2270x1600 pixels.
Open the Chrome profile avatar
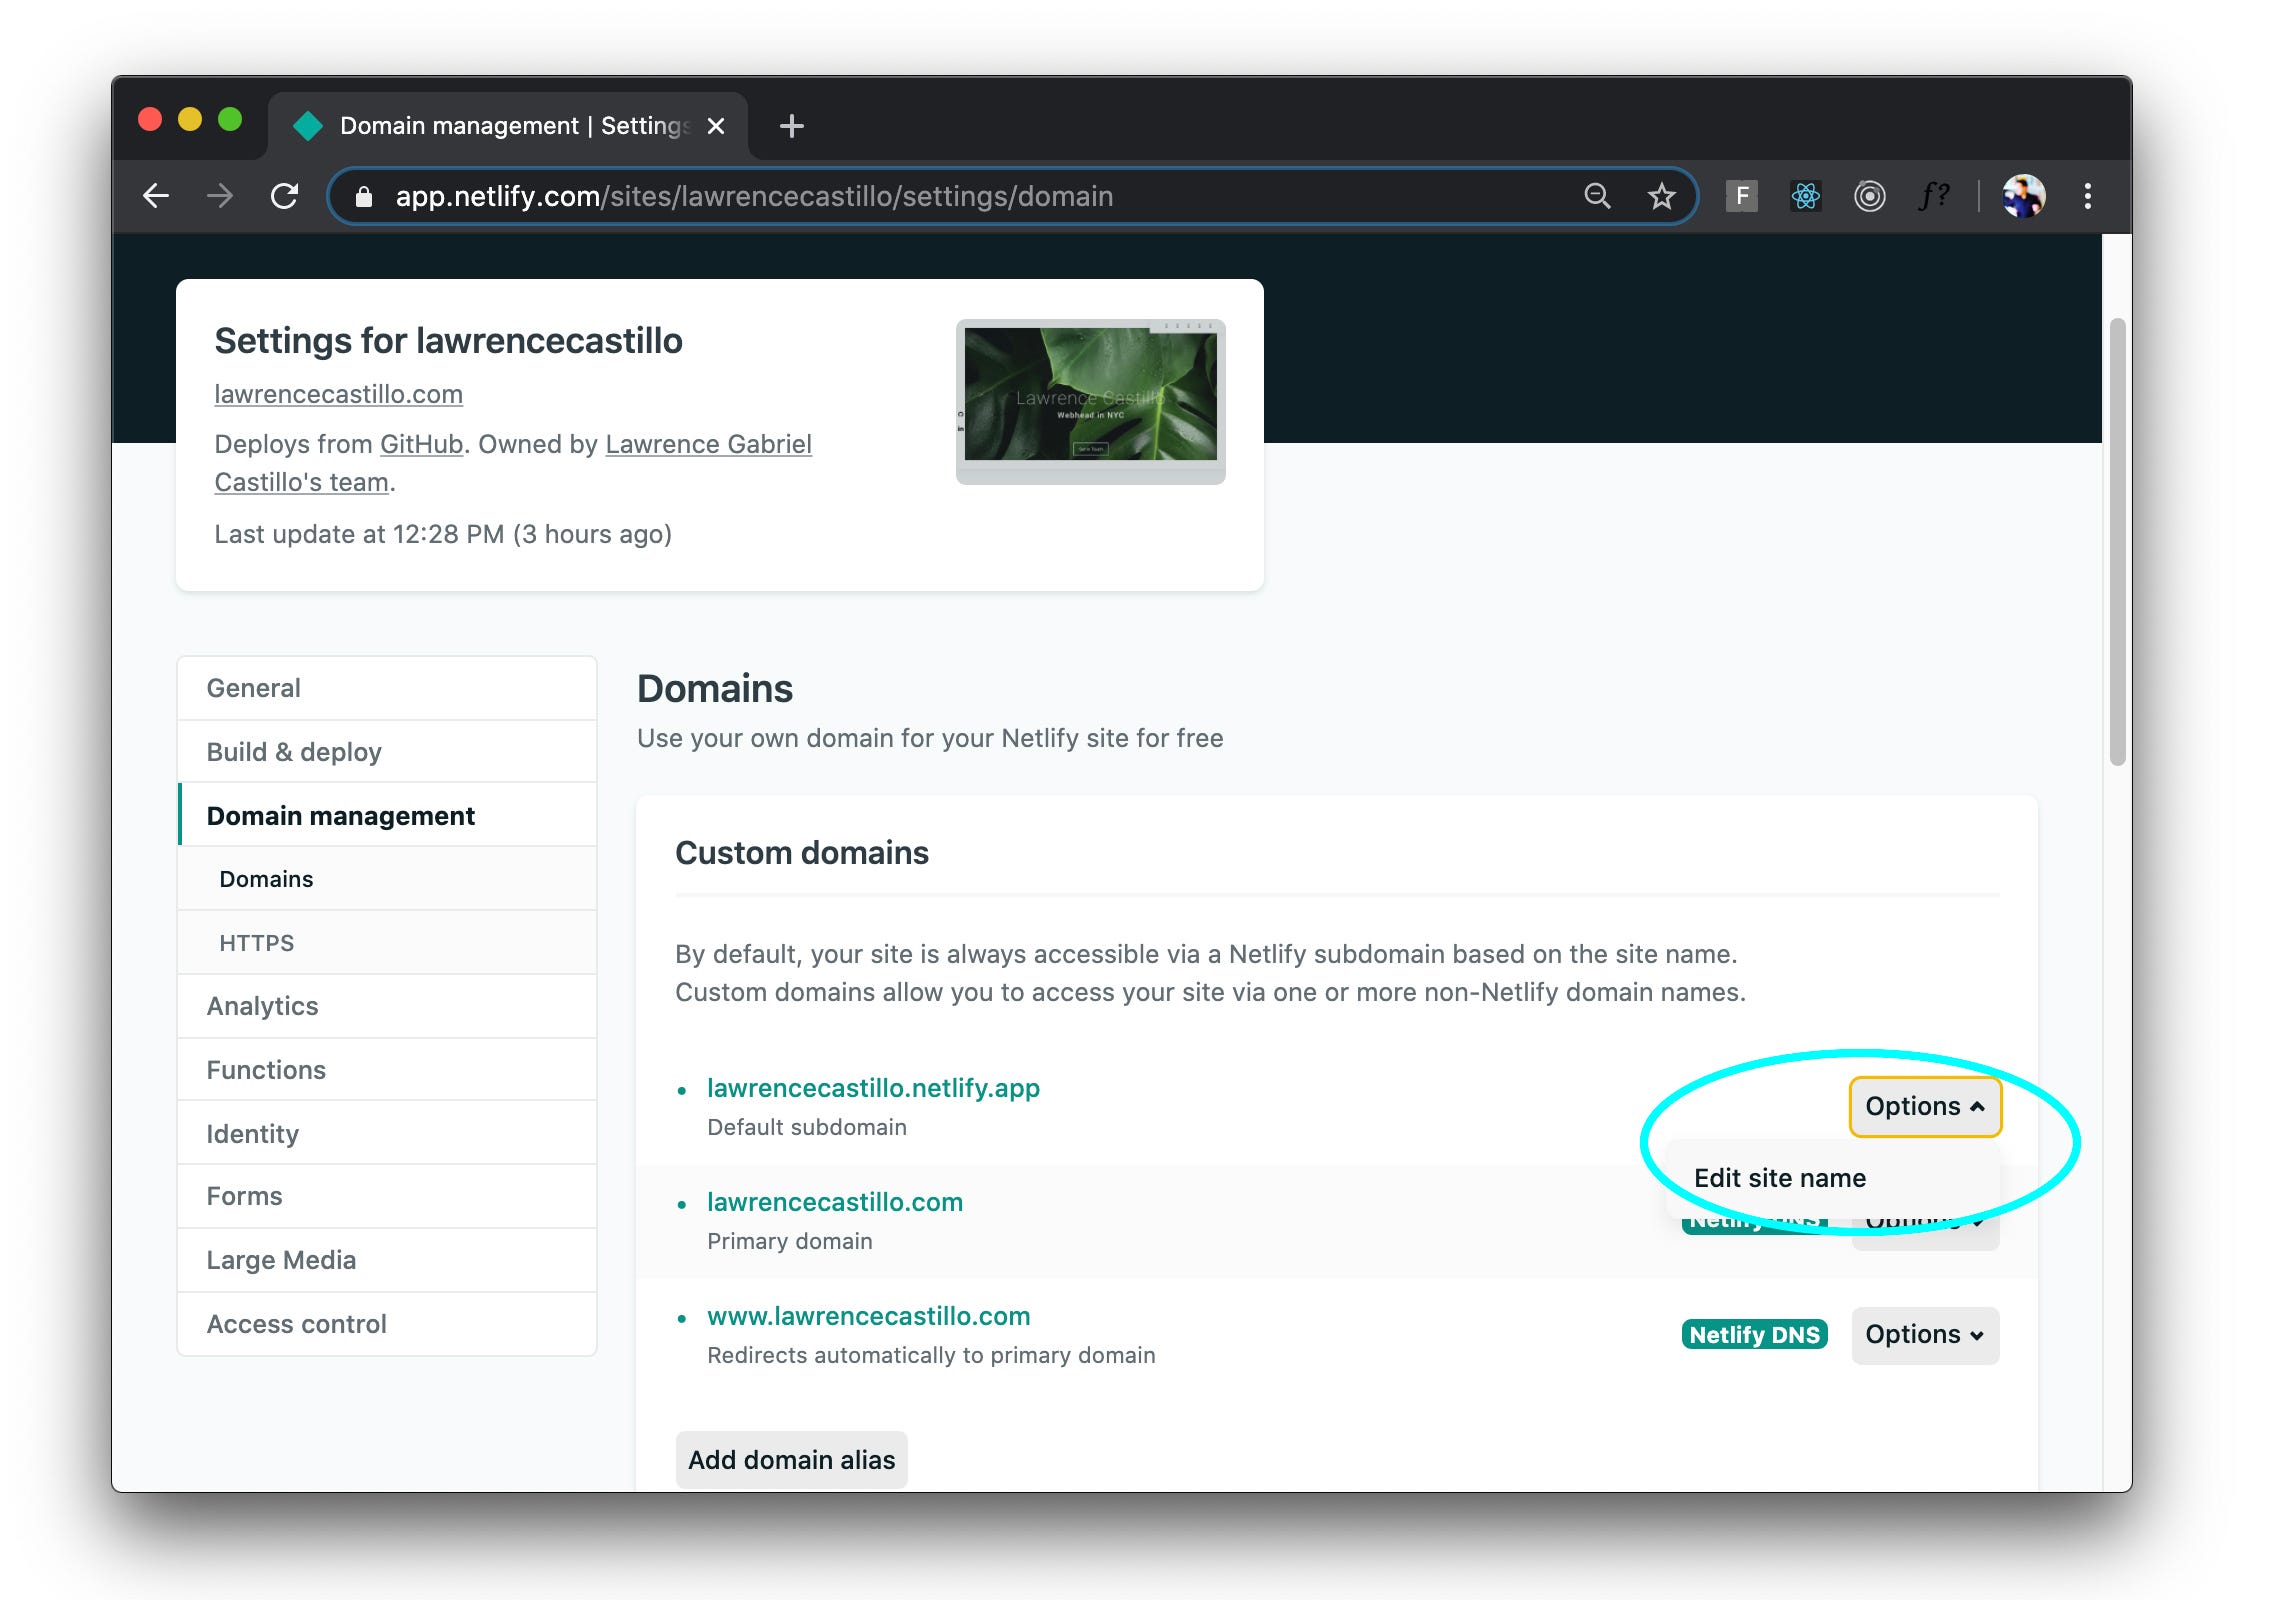2026,196
